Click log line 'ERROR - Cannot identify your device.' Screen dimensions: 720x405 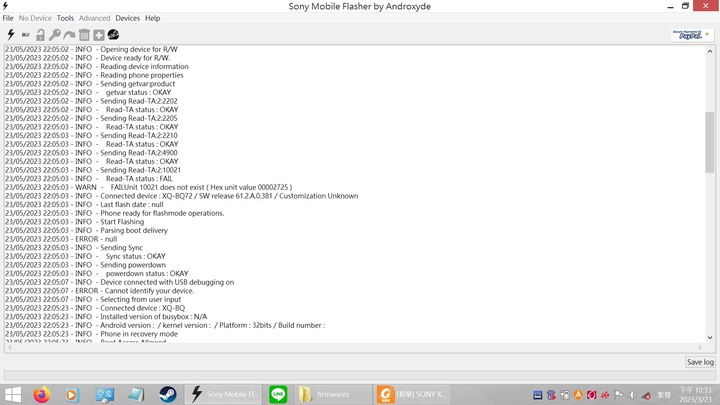(x=100, y=291)
